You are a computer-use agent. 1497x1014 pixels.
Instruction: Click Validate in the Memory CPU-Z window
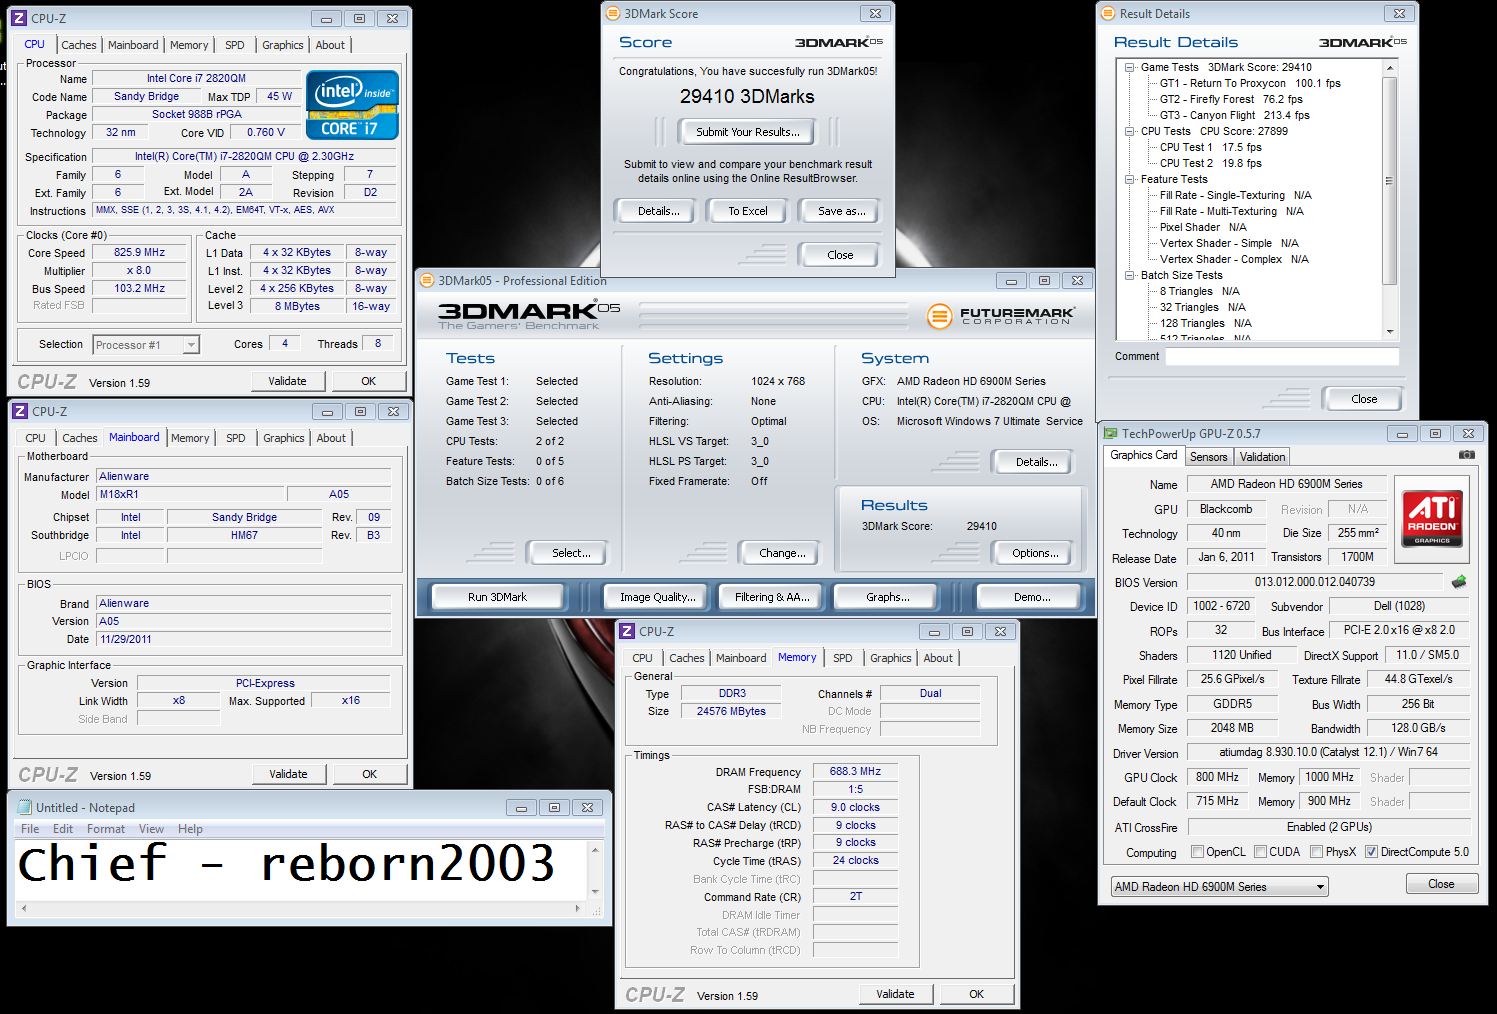coord(895,994)
